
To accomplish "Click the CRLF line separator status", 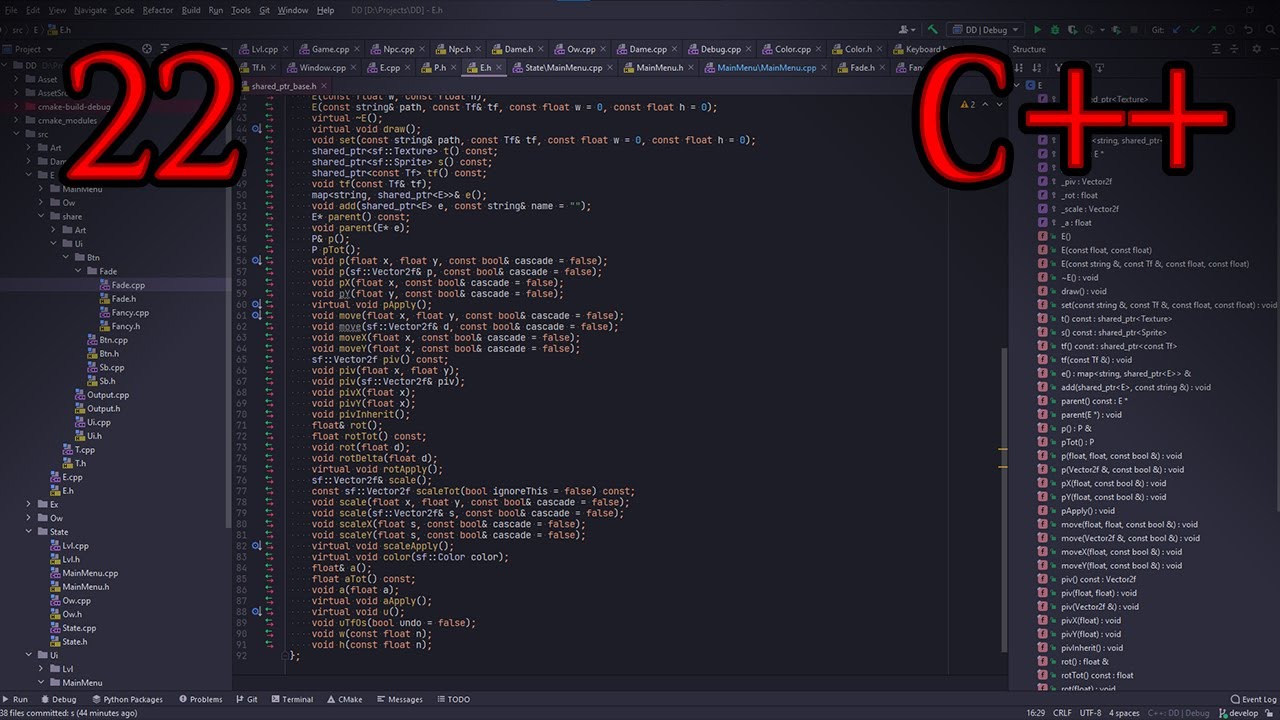I will [x=1062, y=713].
